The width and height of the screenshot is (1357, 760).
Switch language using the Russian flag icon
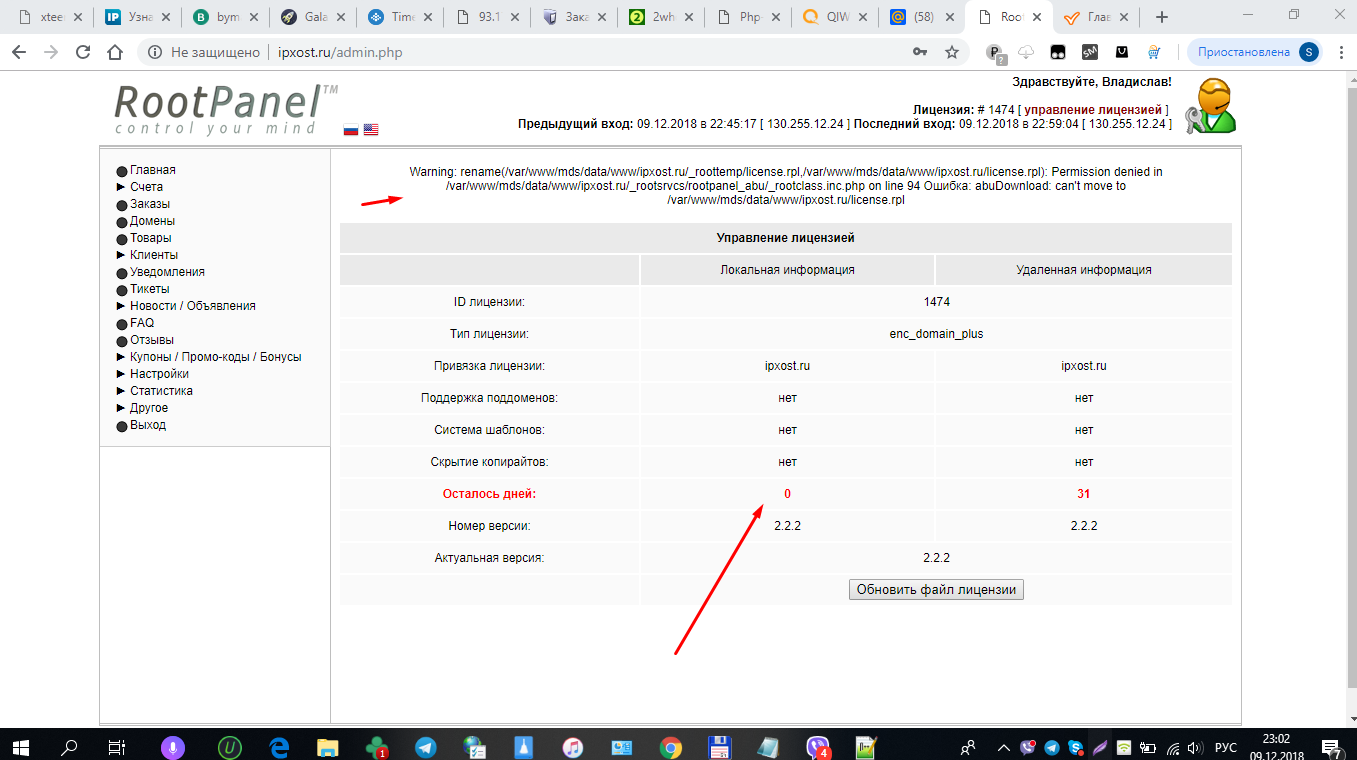[x=351, y=129]
